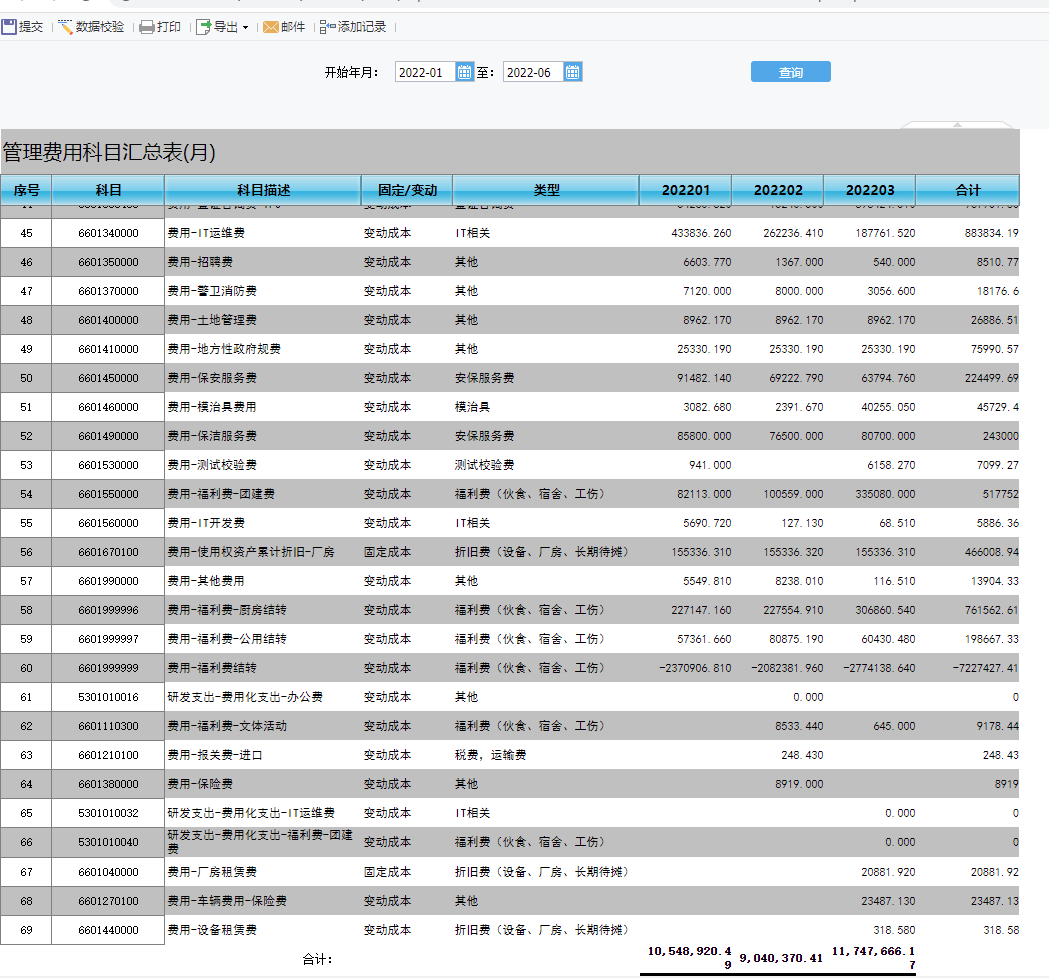Click the 数据校验 data validation icon
The image size is (1049, 978).
click(x=66, y=27)
